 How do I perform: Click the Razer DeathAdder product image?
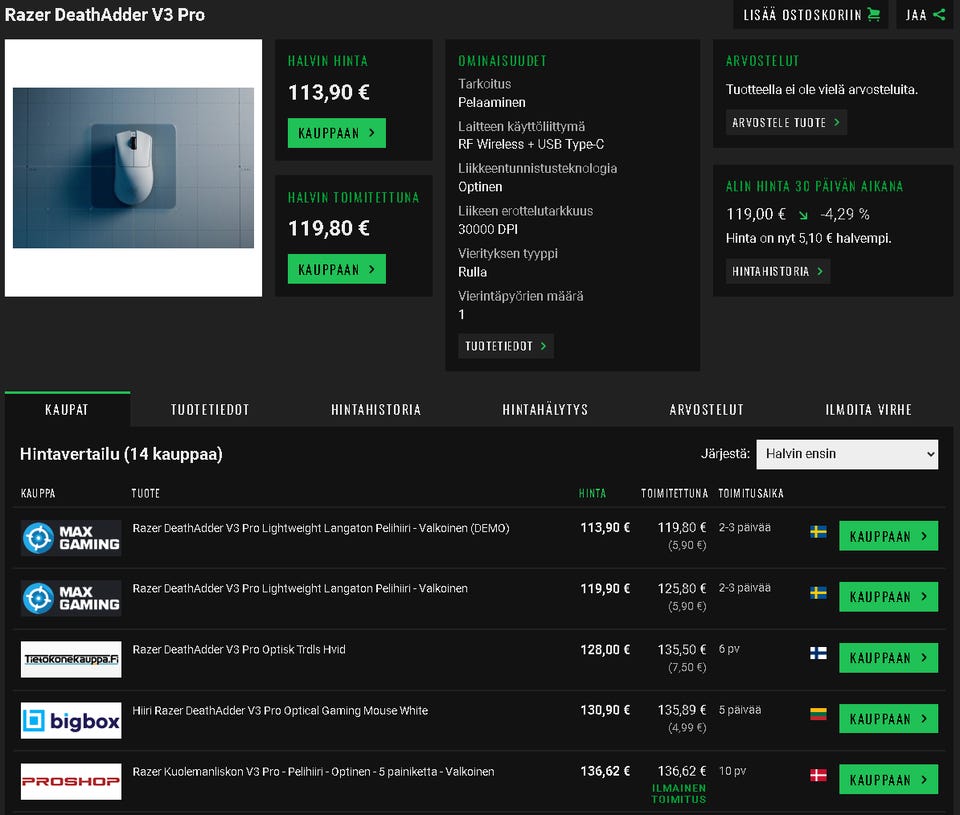133,168
